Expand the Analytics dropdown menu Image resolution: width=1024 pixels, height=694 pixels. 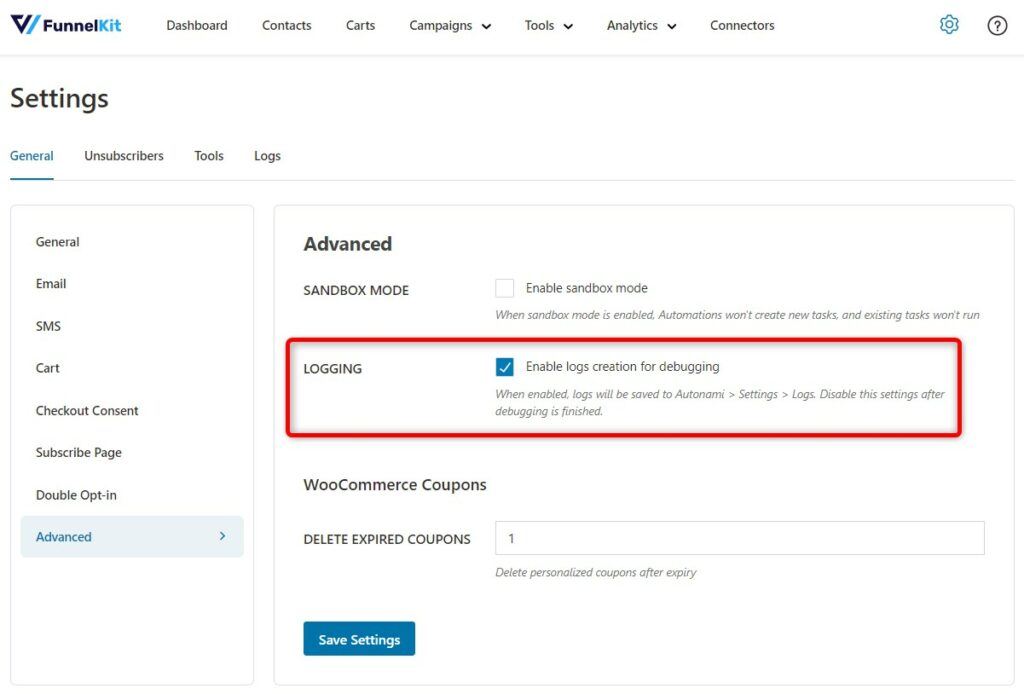(641, 25)
